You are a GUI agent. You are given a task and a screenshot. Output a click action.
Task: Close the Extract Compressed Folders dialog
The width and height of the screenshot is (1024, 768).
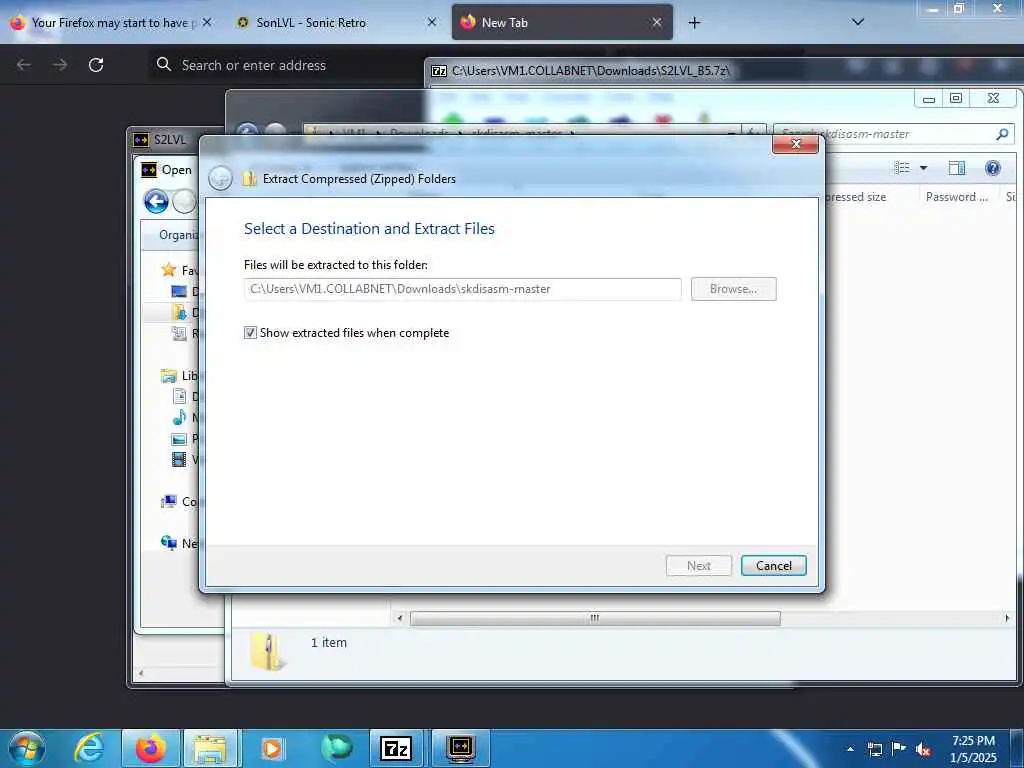coord(795,144)
